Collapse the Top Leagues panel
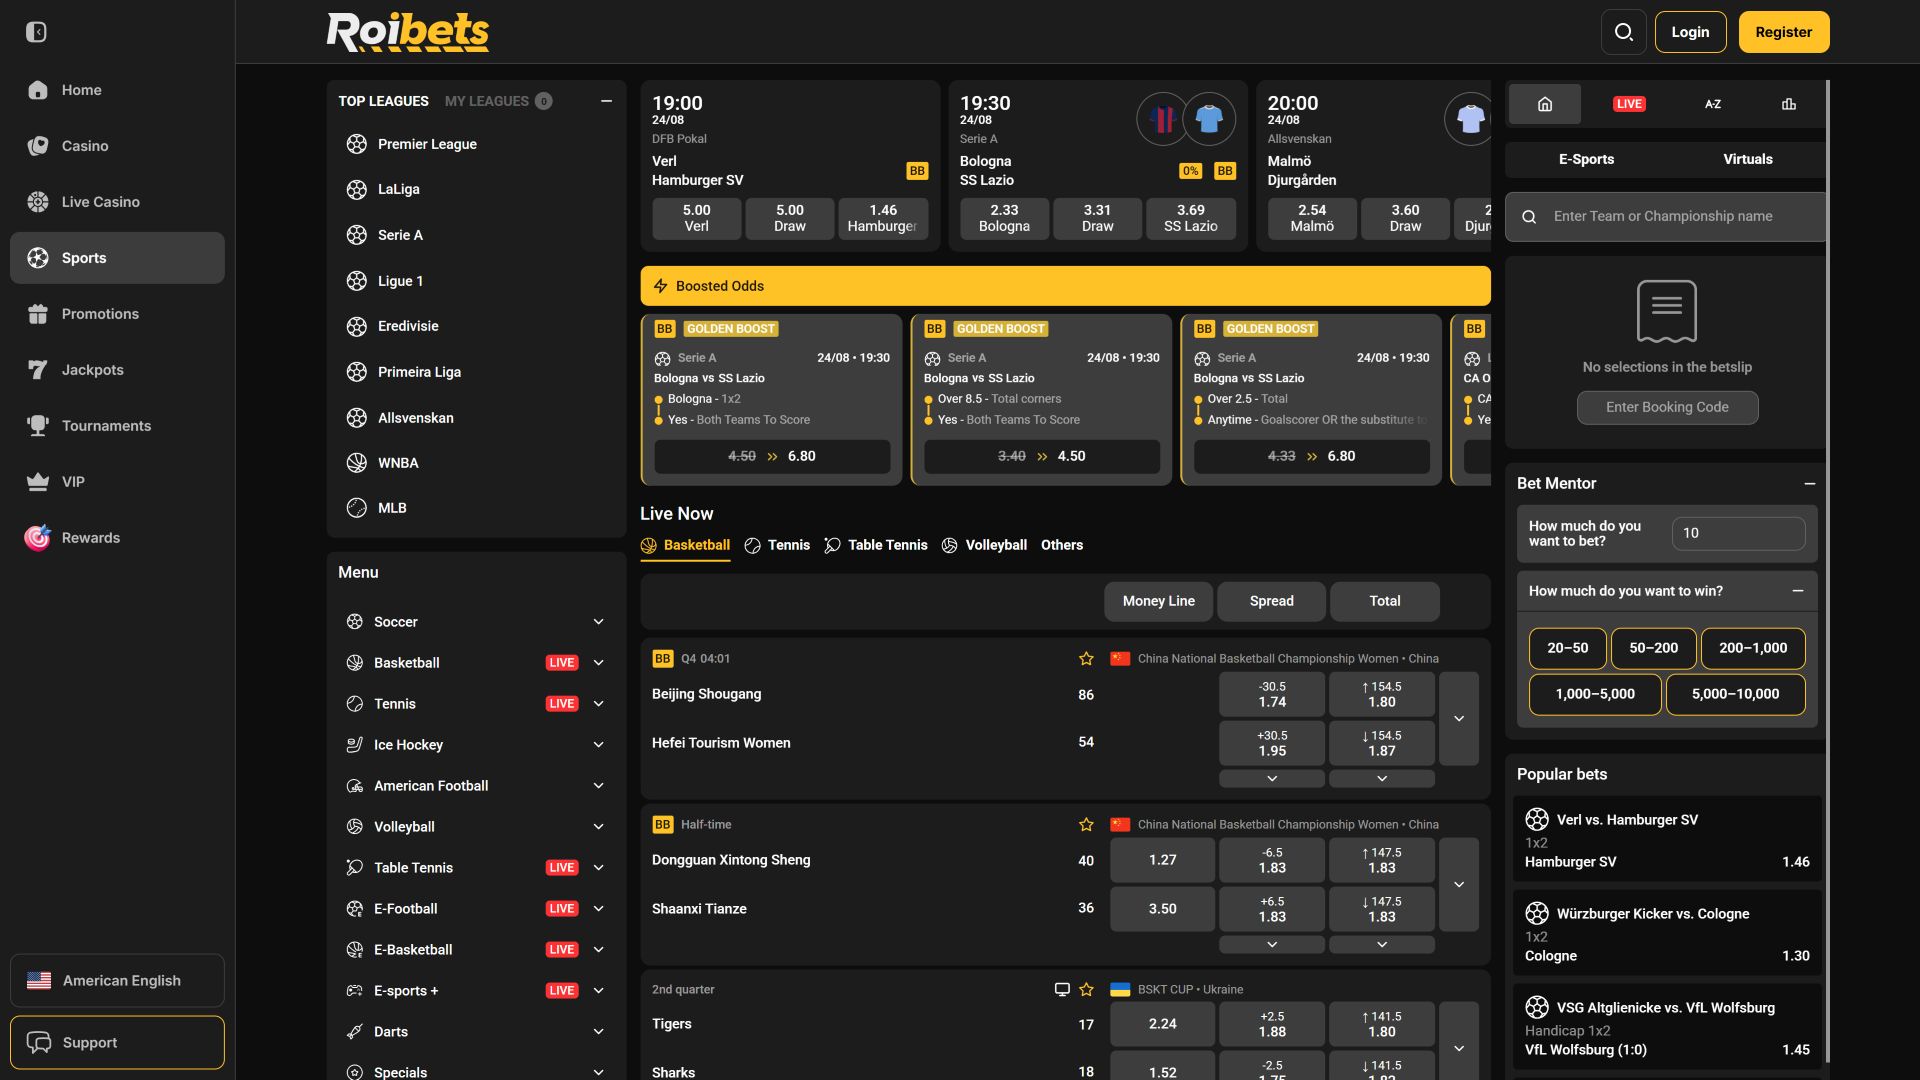The image size is (1920, 1080). point(606,101)
